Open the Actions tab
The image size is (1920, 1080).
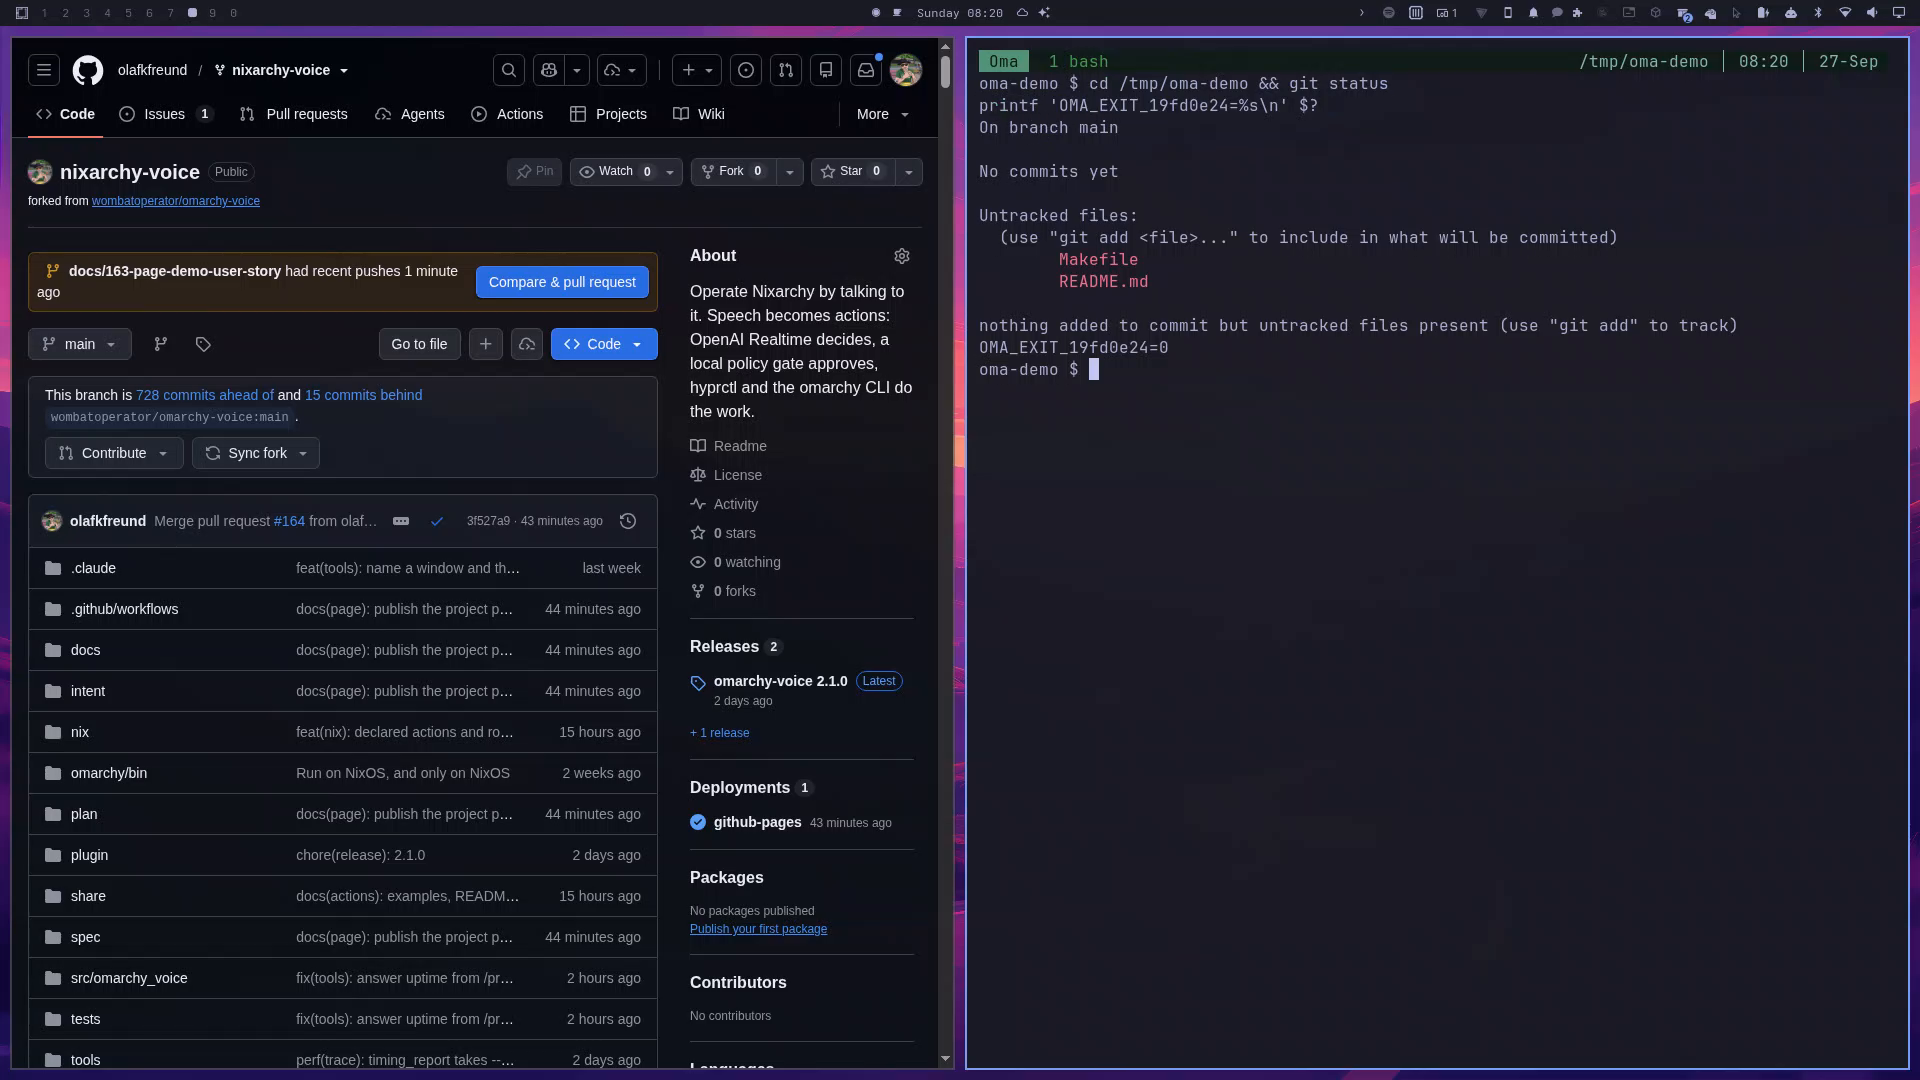coord(507,114)
